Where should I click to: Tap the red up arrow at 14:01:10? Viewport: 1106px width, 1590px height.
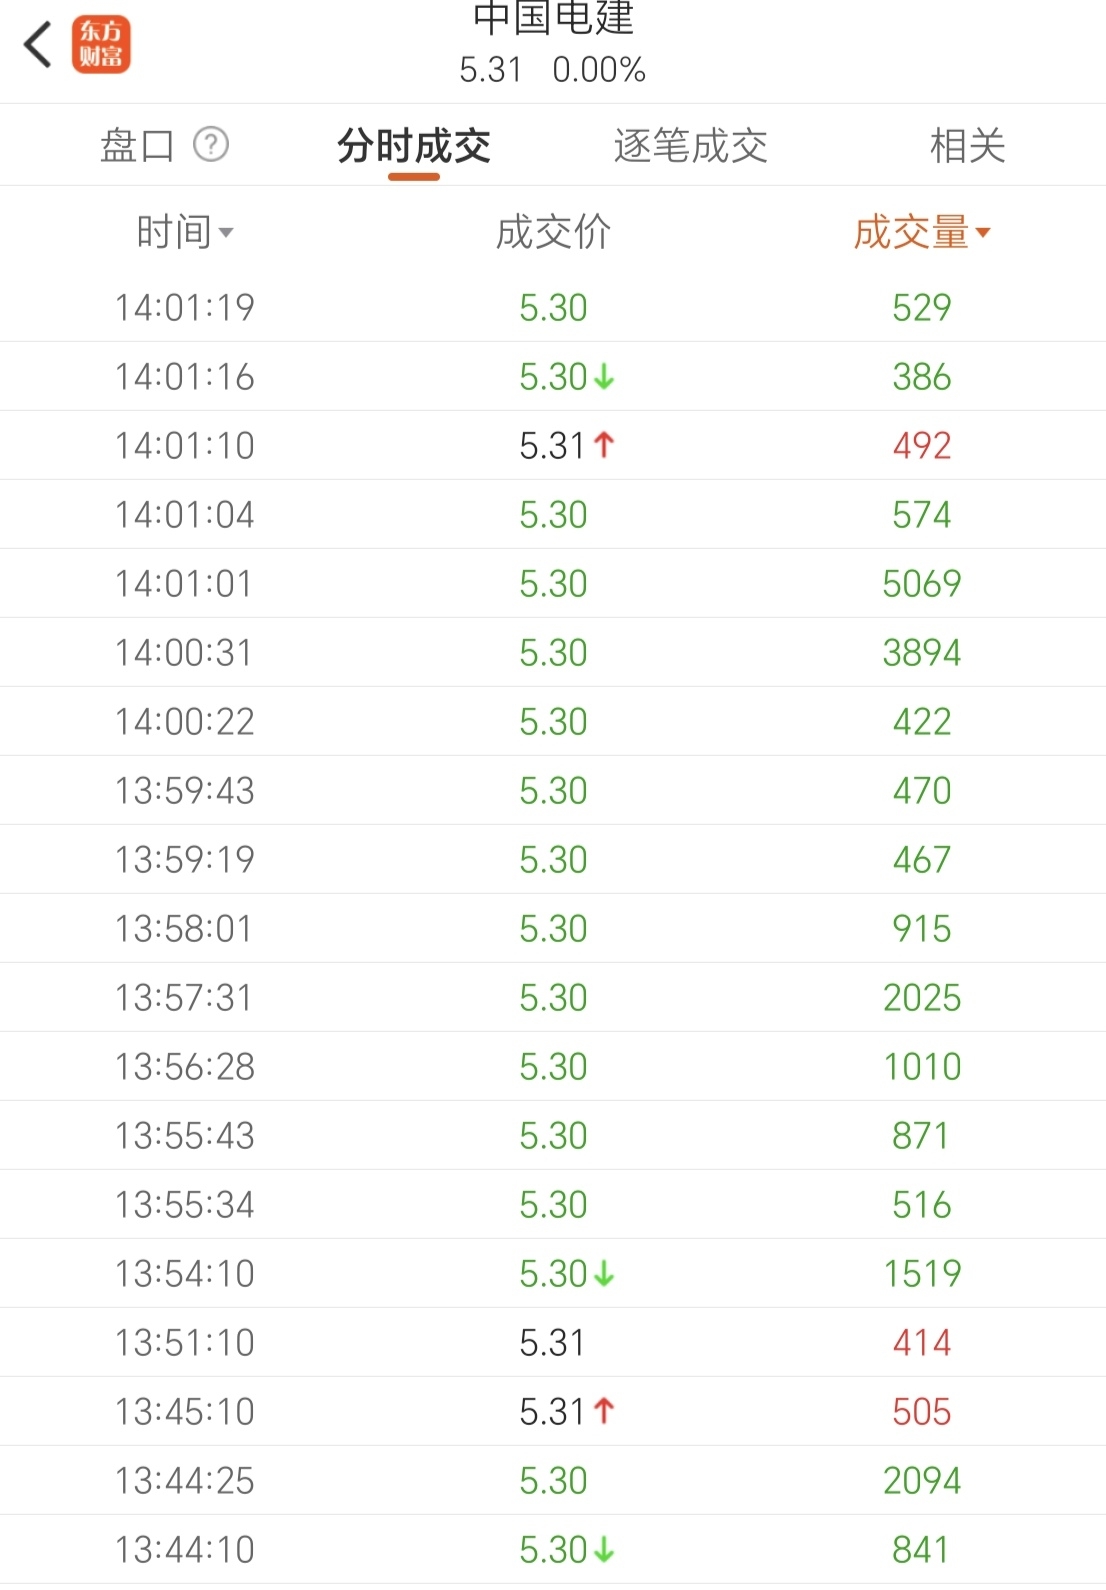(x=604, y=445)
